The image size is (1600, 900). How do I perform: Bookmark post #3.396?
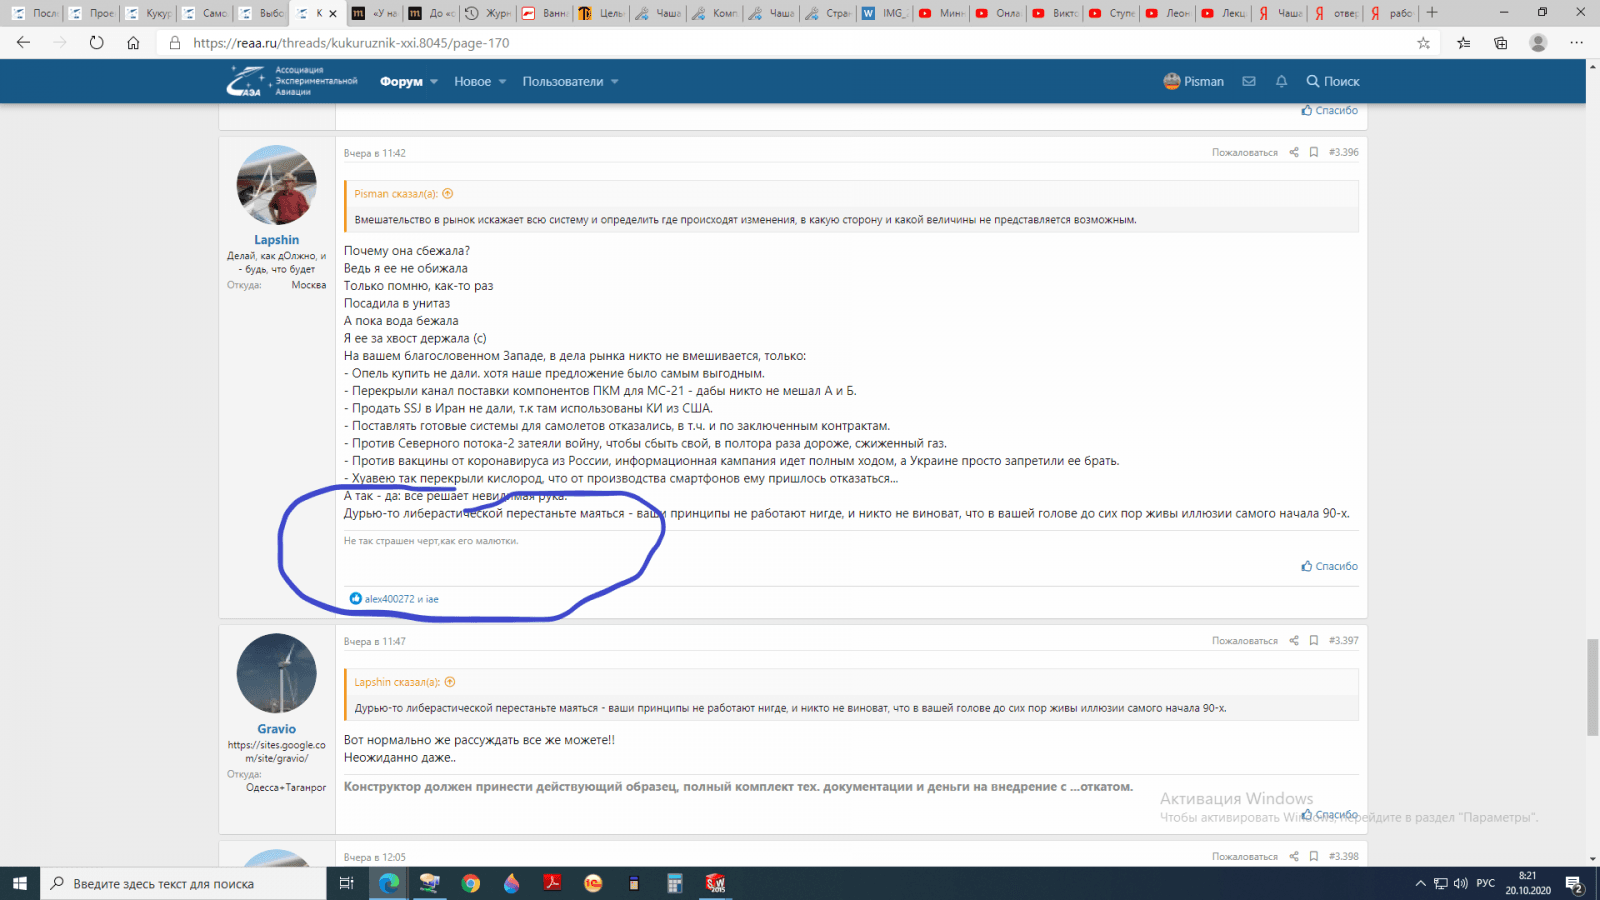pyautogui.click(x=1314, y=153)
